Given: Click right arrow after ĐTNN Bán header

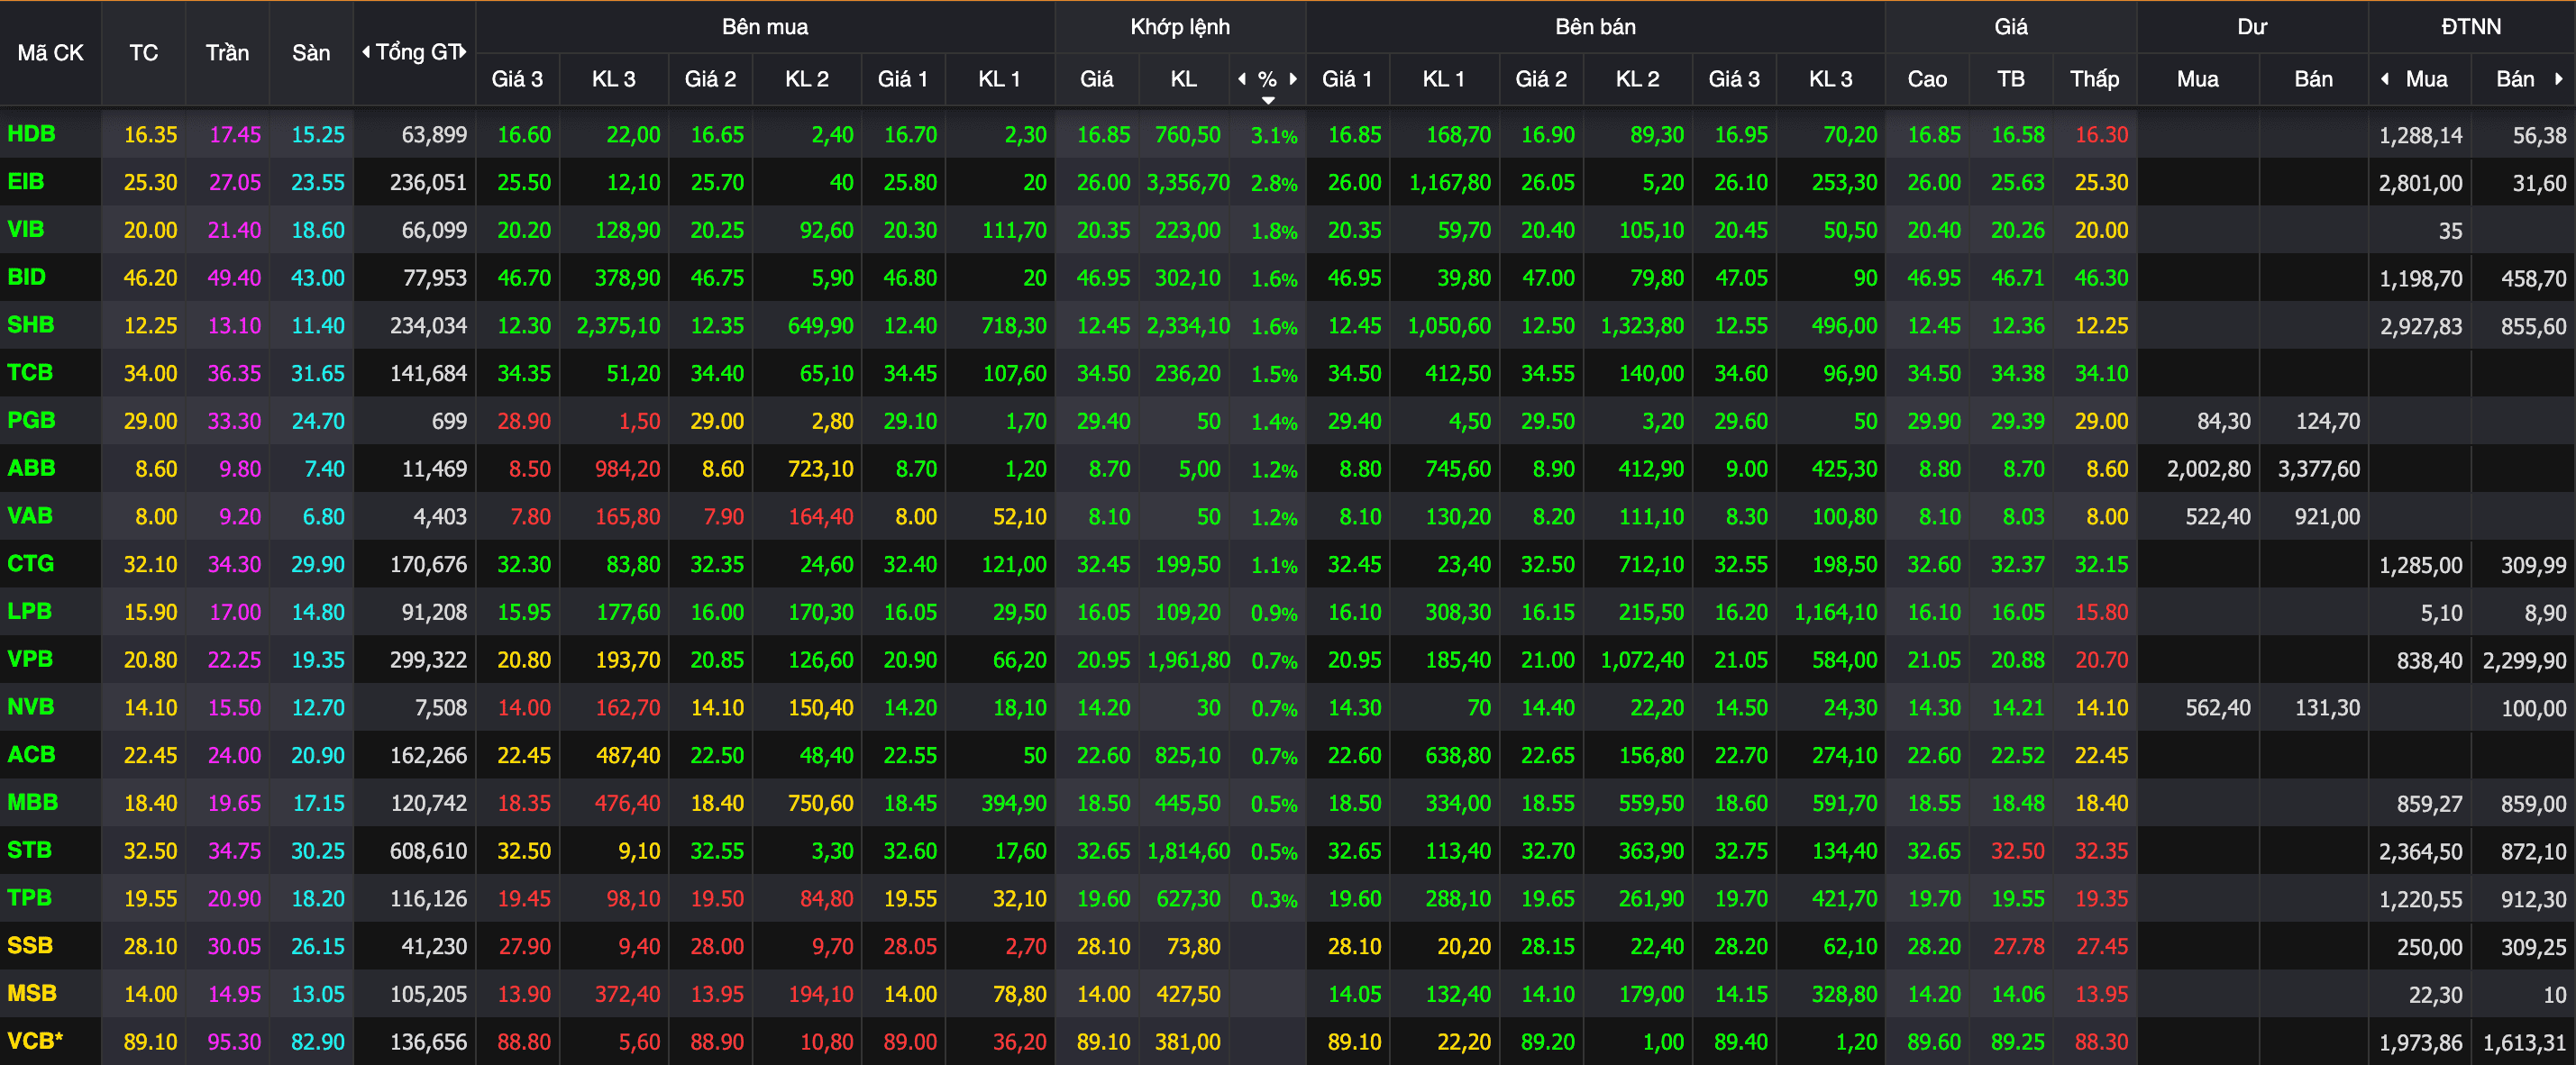Looking at the screenshot, I should coord(2559,79).
